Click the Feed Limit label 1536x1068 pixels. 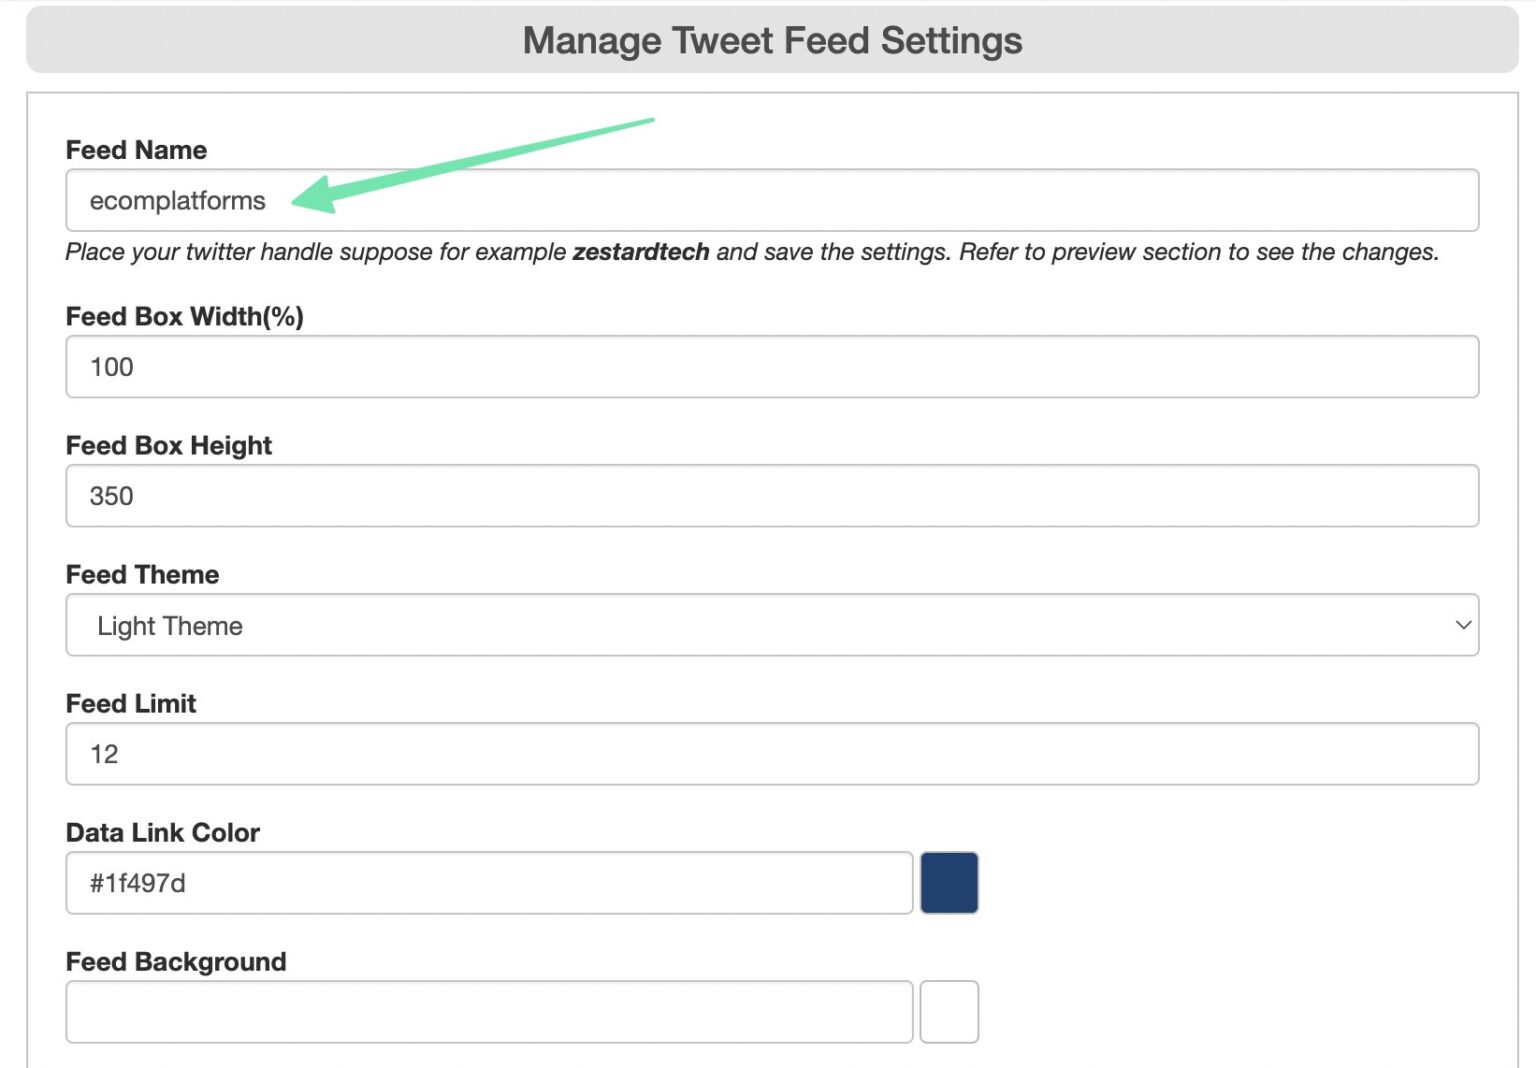point(130,703)
